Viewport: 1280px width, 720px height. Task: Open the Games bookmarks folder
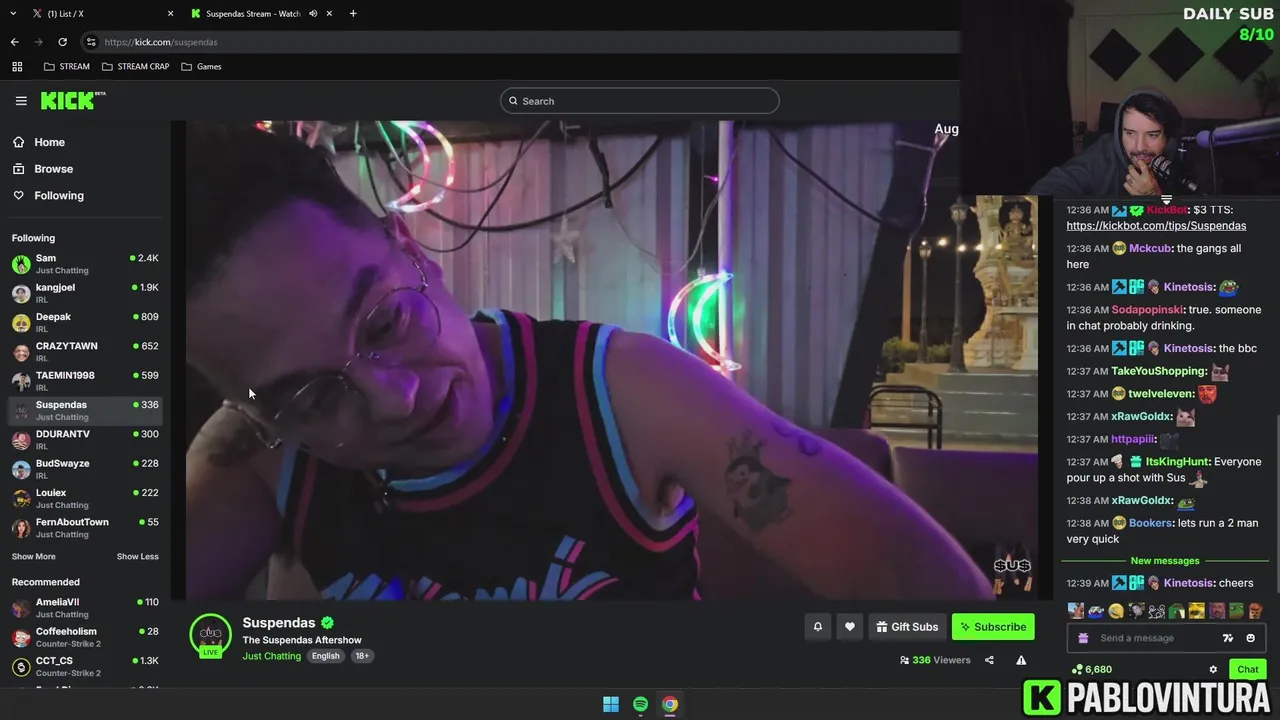click(201, 67)
